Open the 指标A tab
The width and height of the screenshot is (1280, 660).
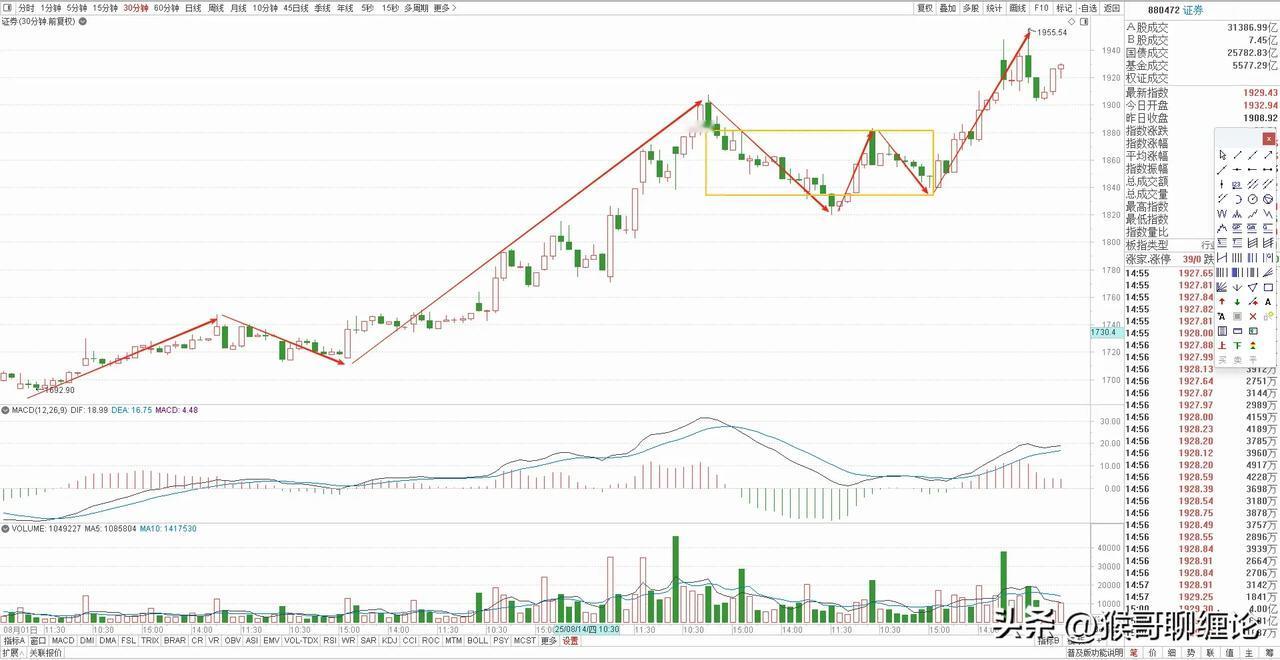14,640
